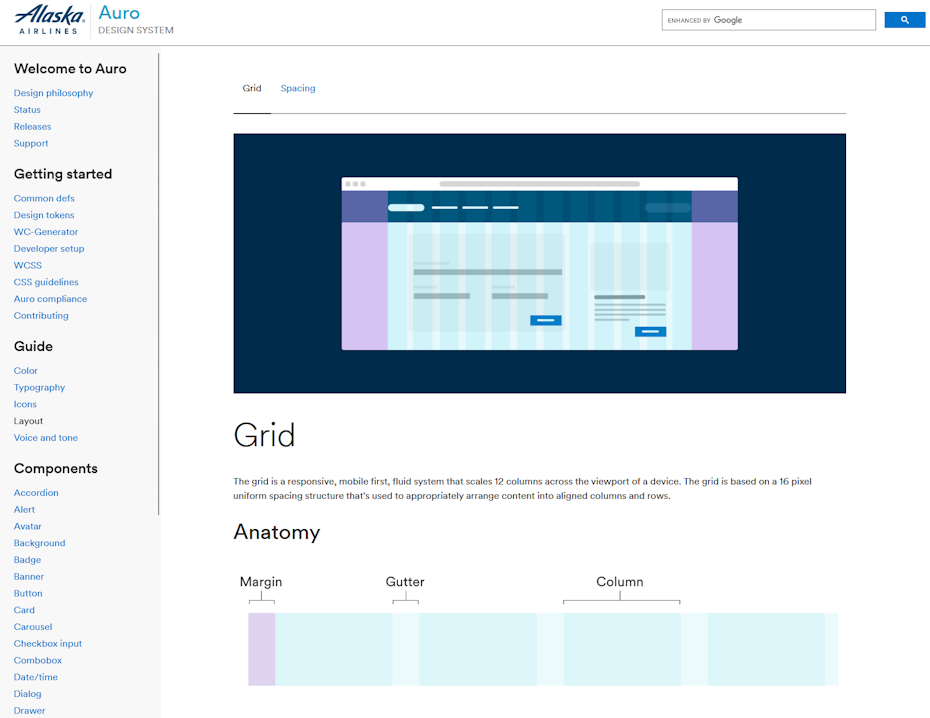930x718 pixels.
Task: Open the Typography guide
Action: (x=39, y=388)
